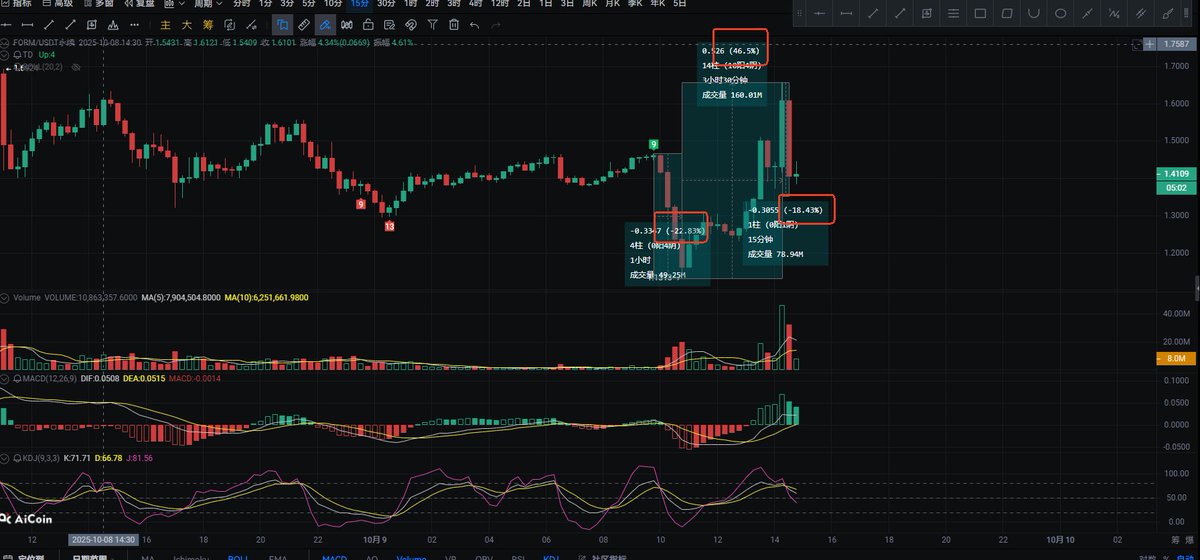
Task: Toggle the KDJ indicator at the bottom bar
Action: tap(551, 556)
